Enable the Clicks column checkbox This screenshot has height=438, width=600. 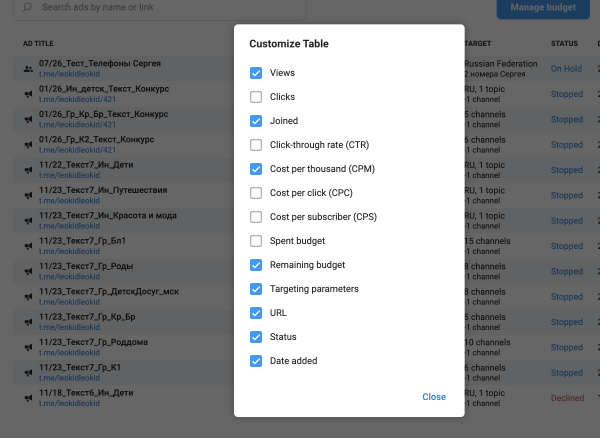pyautogui.click(x=256, y=97)
